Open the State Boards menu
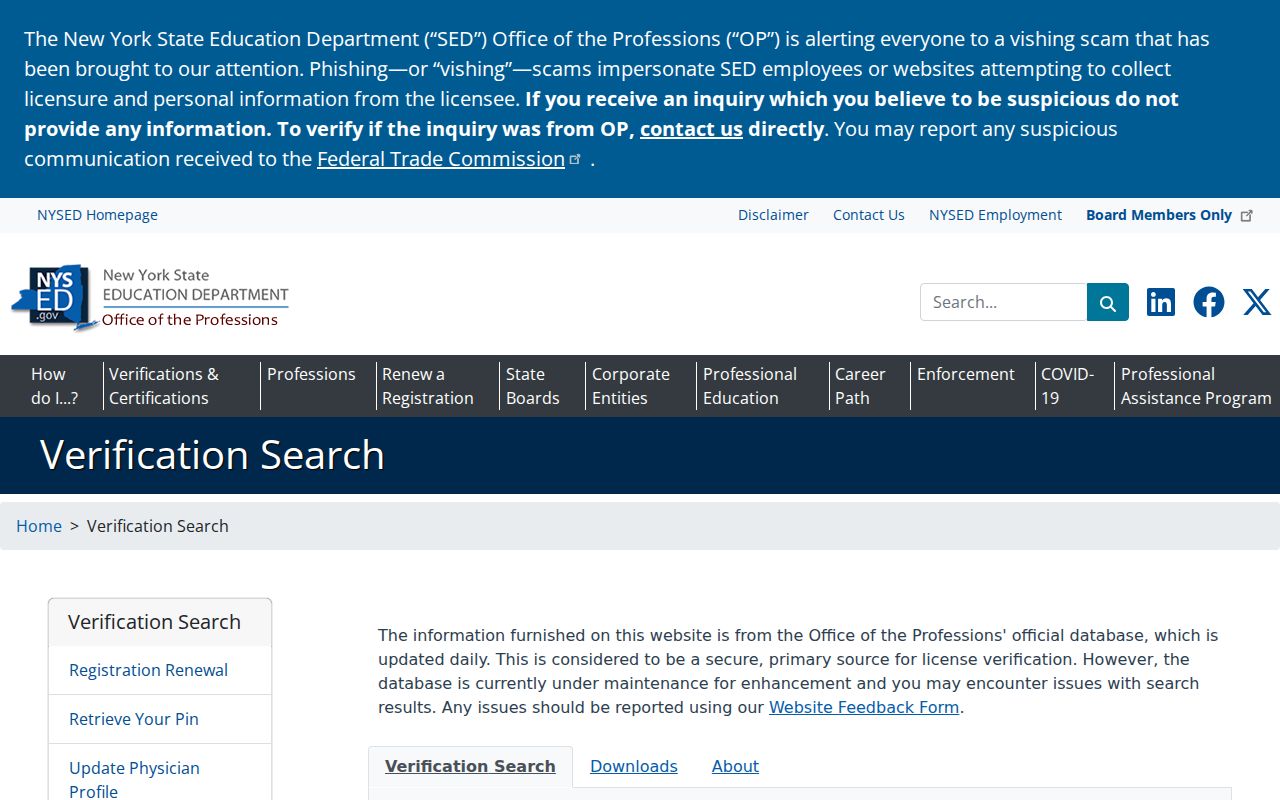 (533, 386)
